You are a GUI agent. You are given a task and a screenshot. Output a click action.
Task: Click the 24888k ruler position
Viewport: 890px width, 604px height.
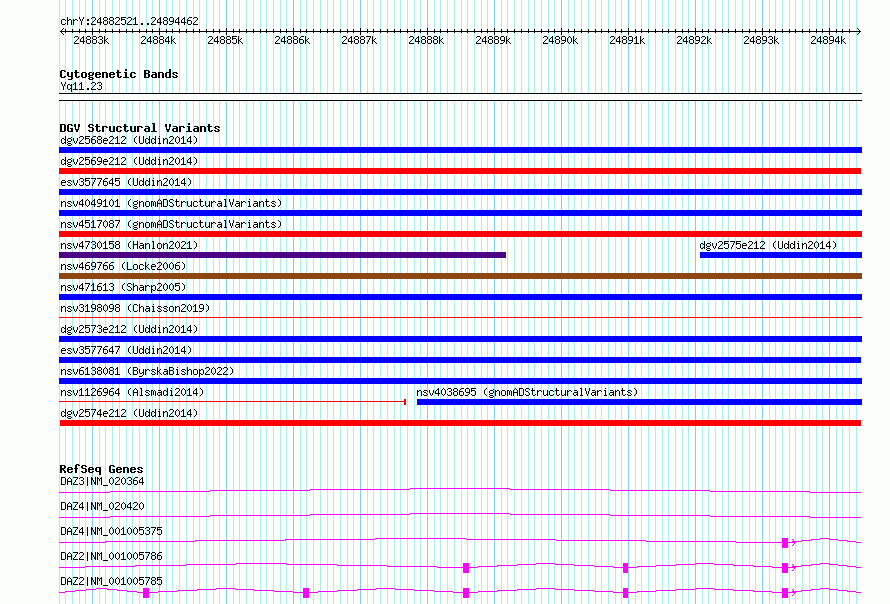point(426,40)
